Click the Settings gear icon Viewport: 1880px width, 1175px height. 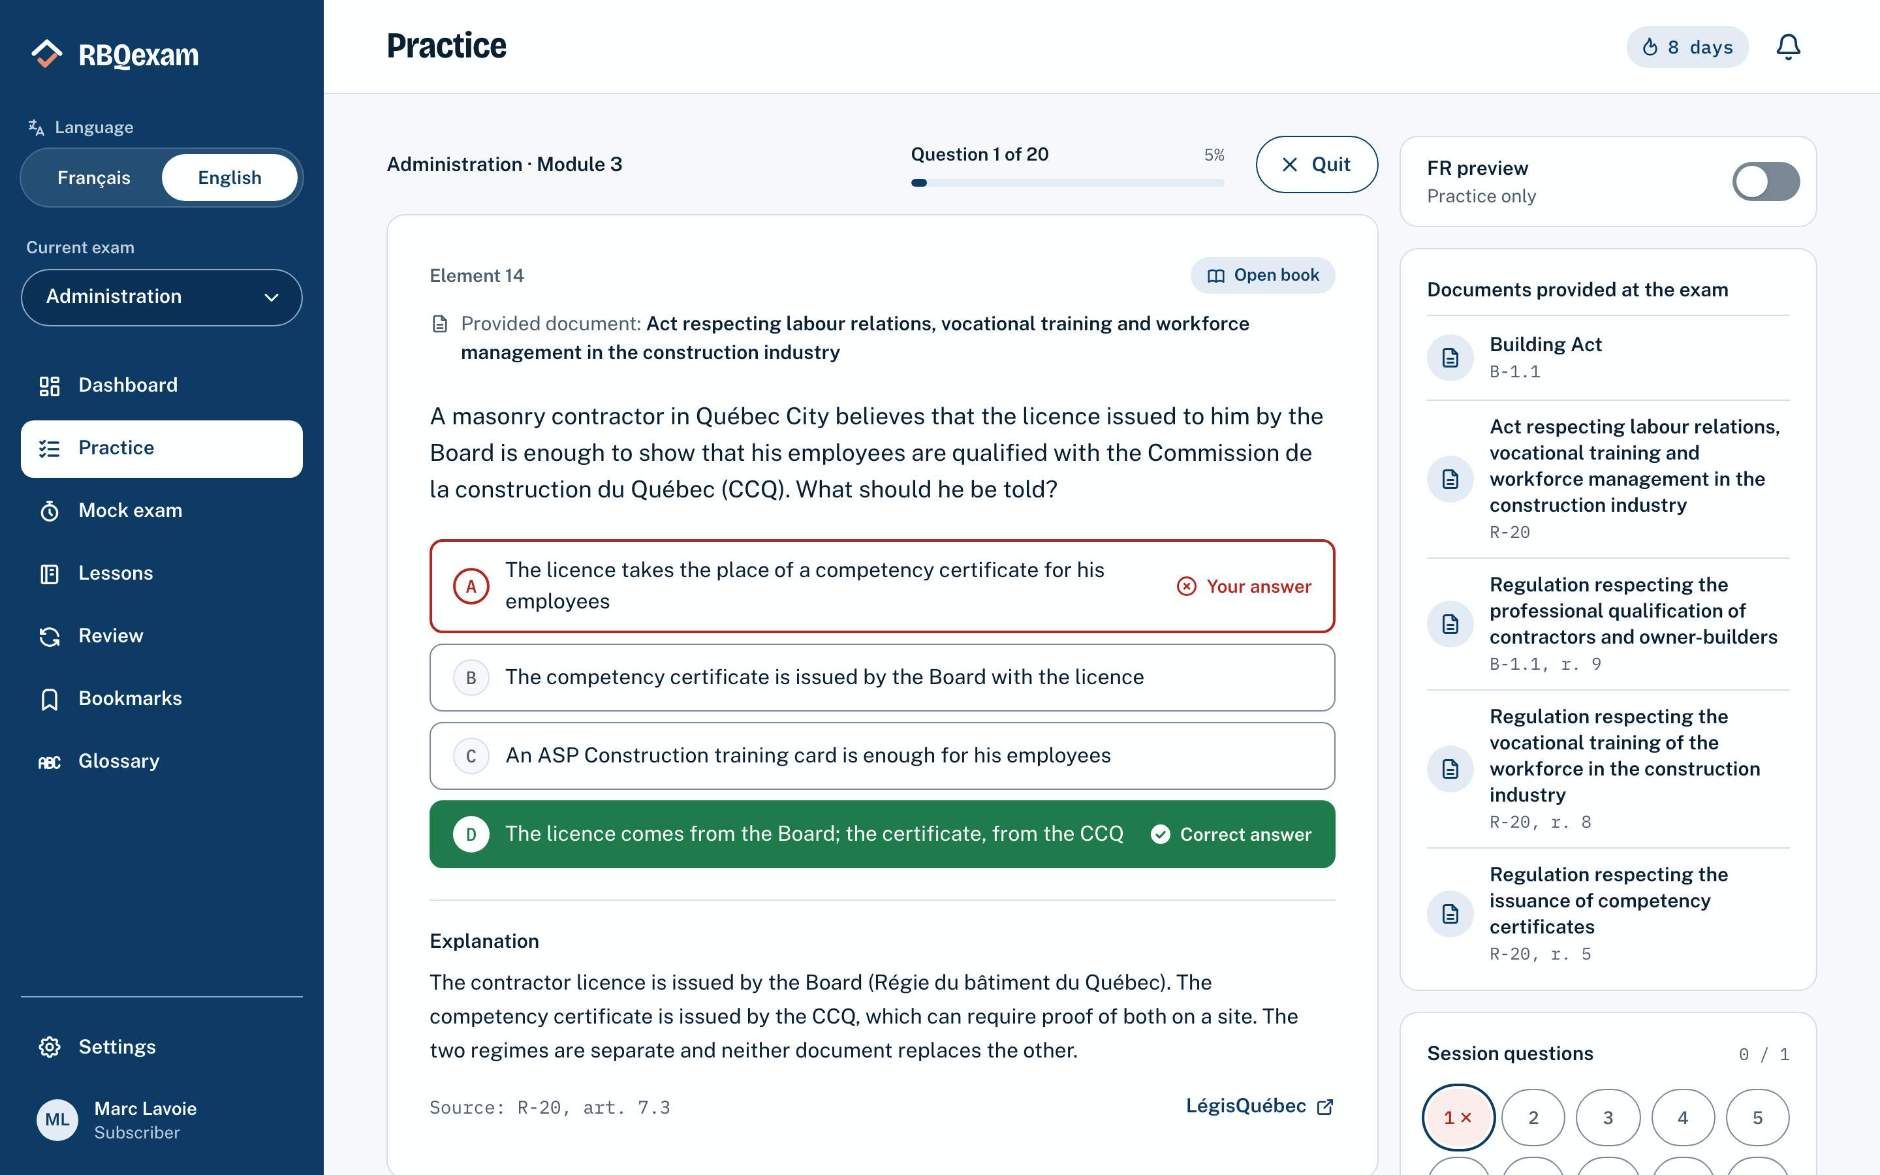tap(49, 1047)
